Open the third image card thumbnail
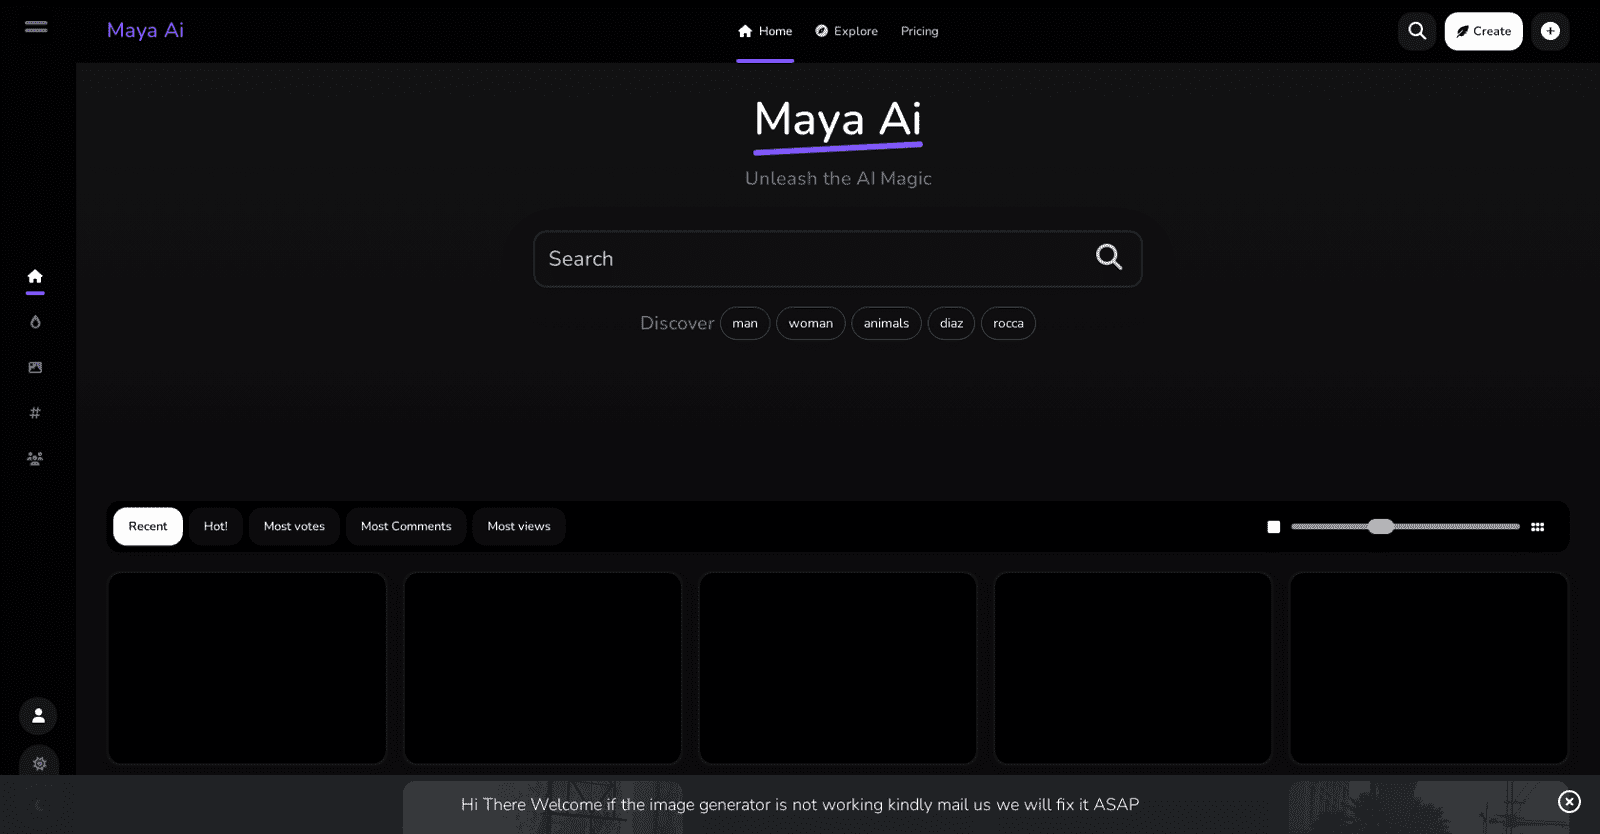Image resolution: width=1600 pixels, height=834 pixels. 838,668
